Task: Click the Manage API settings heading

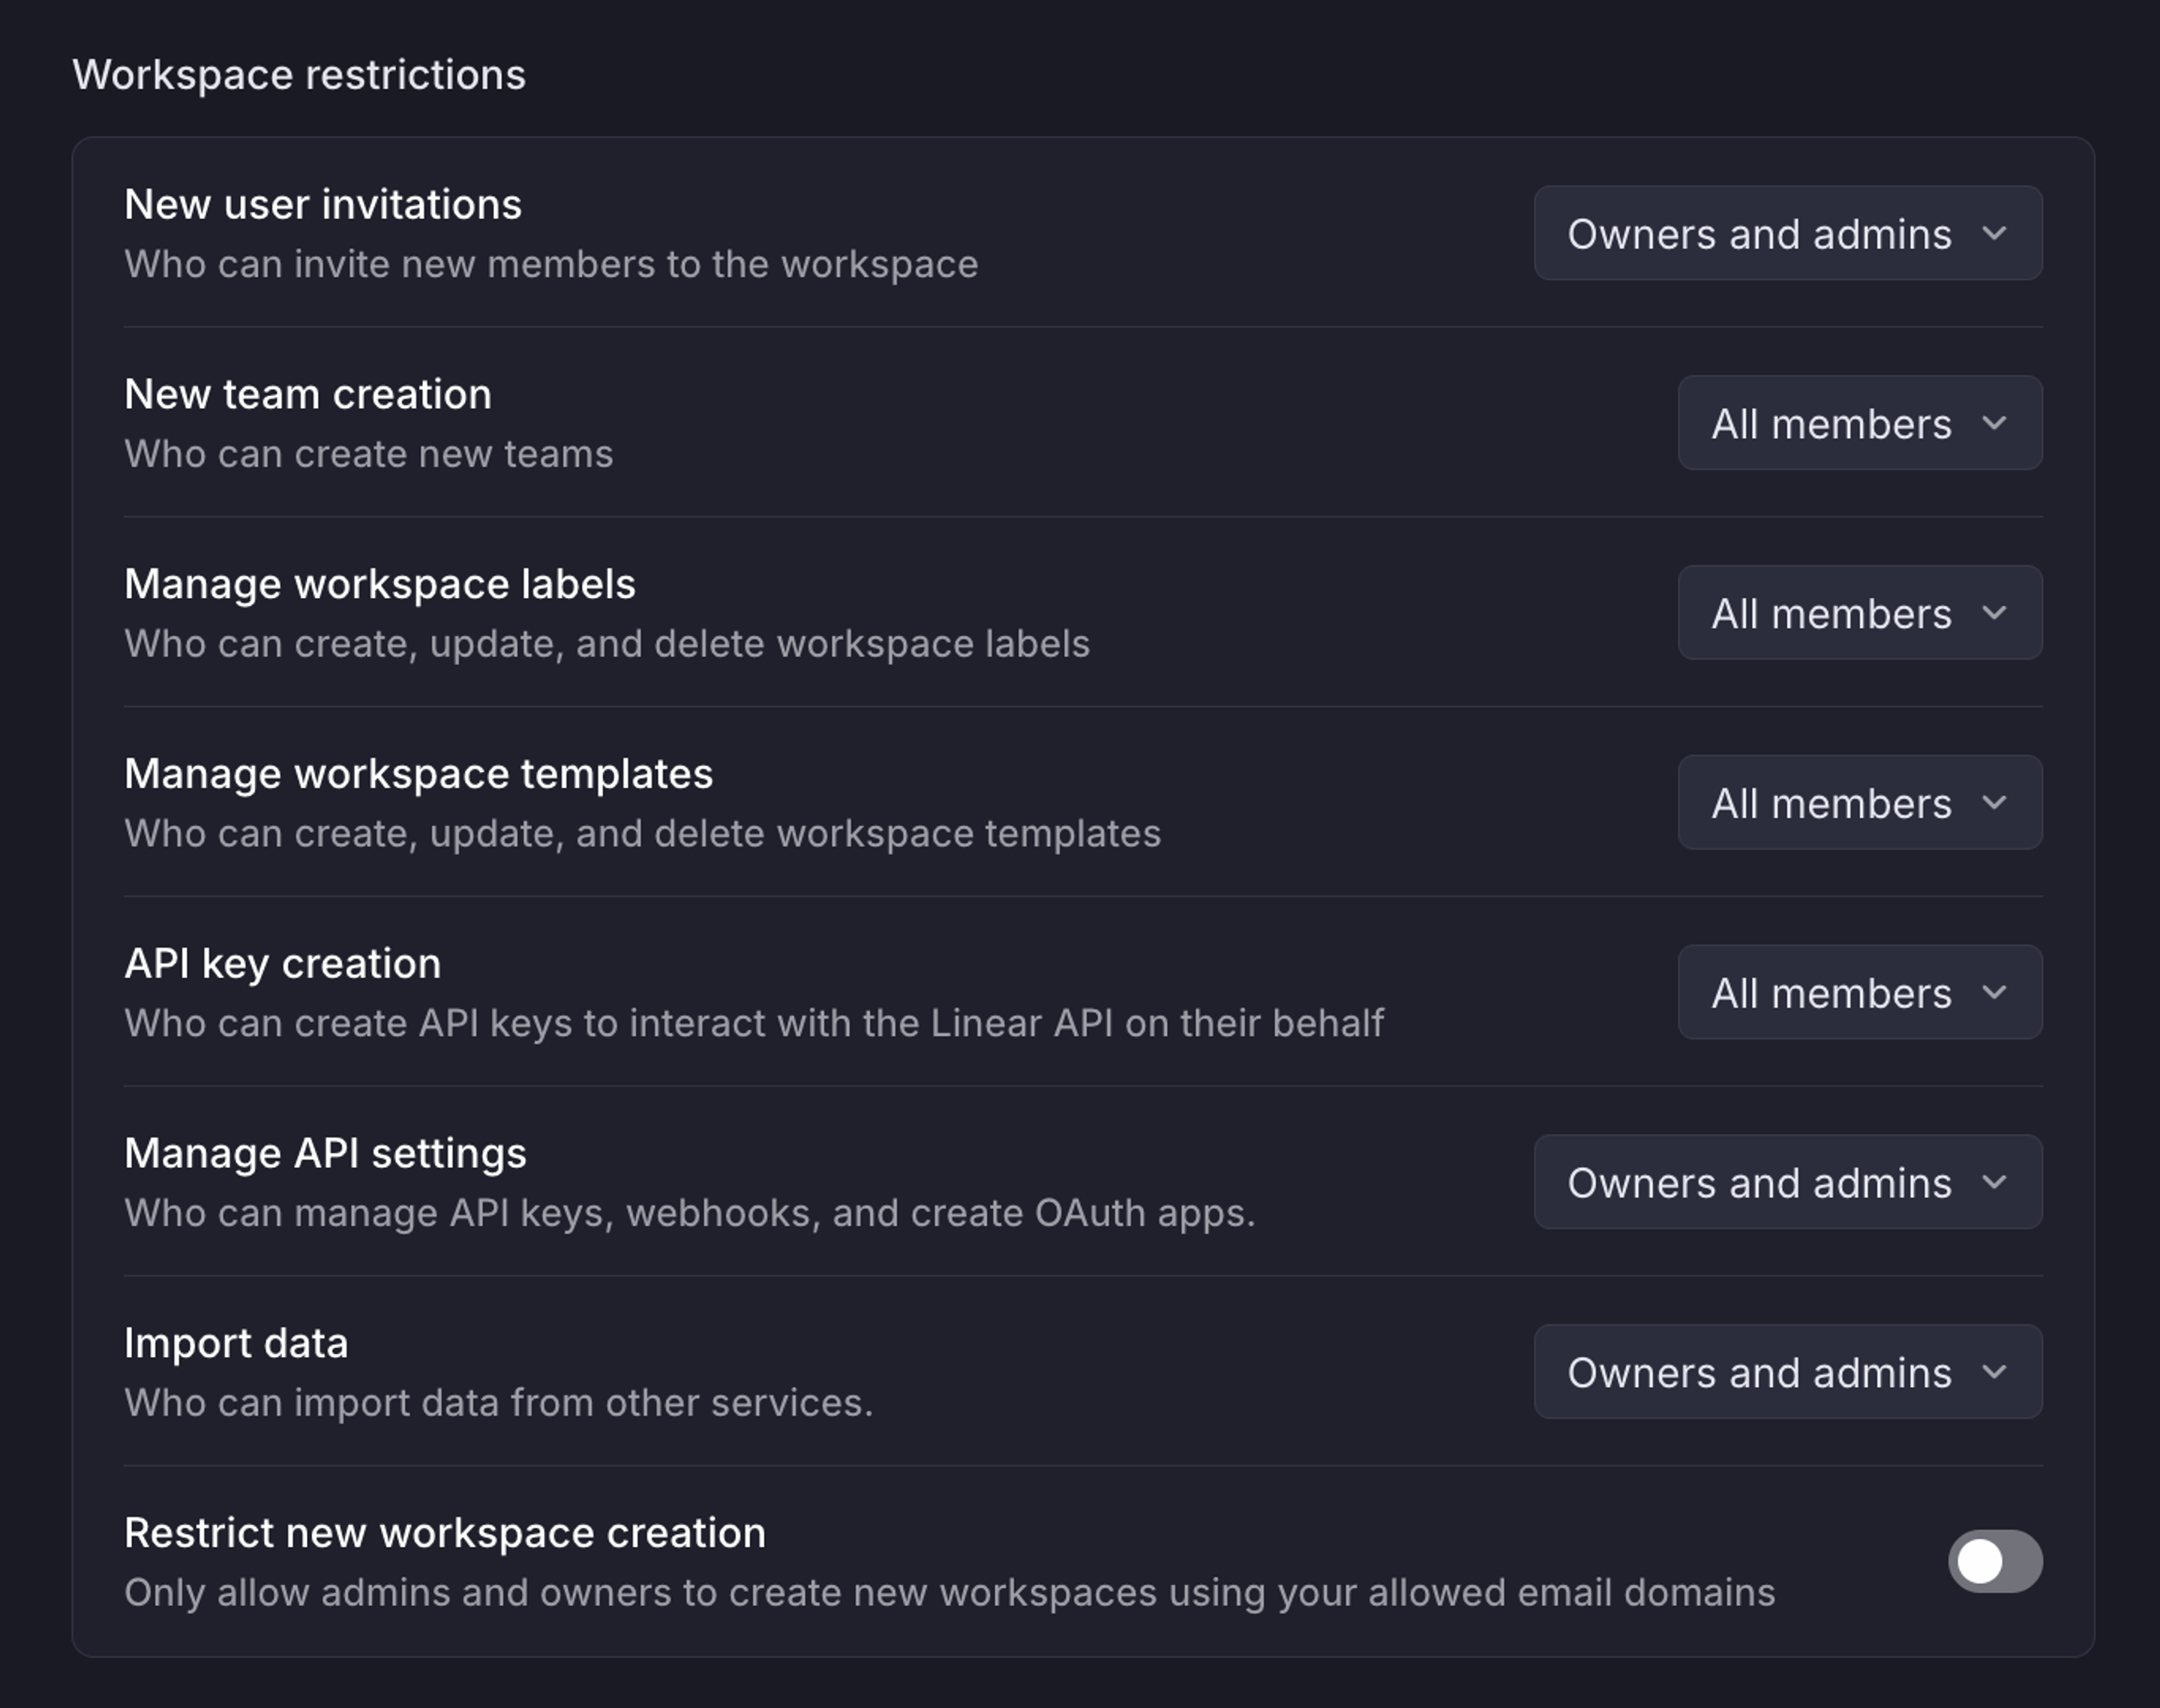Action: [325, 1152]
